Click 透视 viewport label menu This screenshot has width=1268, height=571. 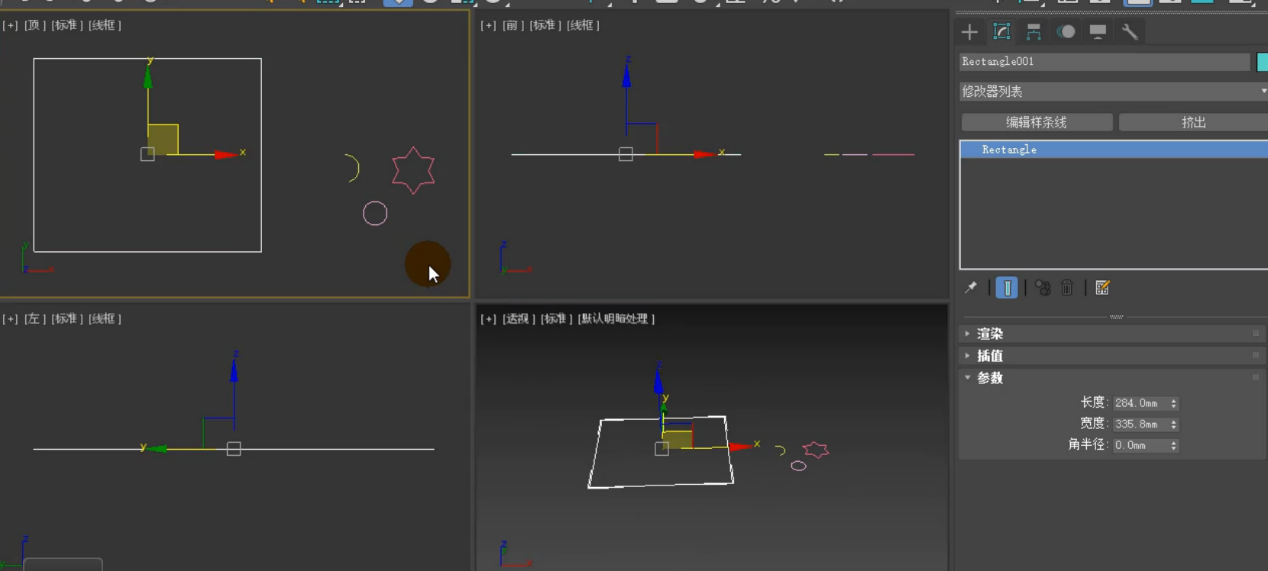(517, 319)
